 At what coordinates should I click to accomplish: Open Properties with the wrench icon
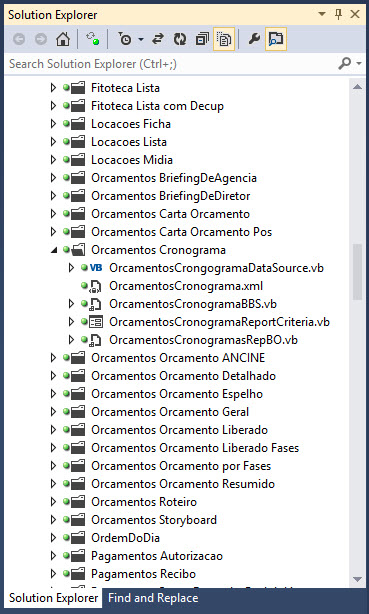click(254, 39)
